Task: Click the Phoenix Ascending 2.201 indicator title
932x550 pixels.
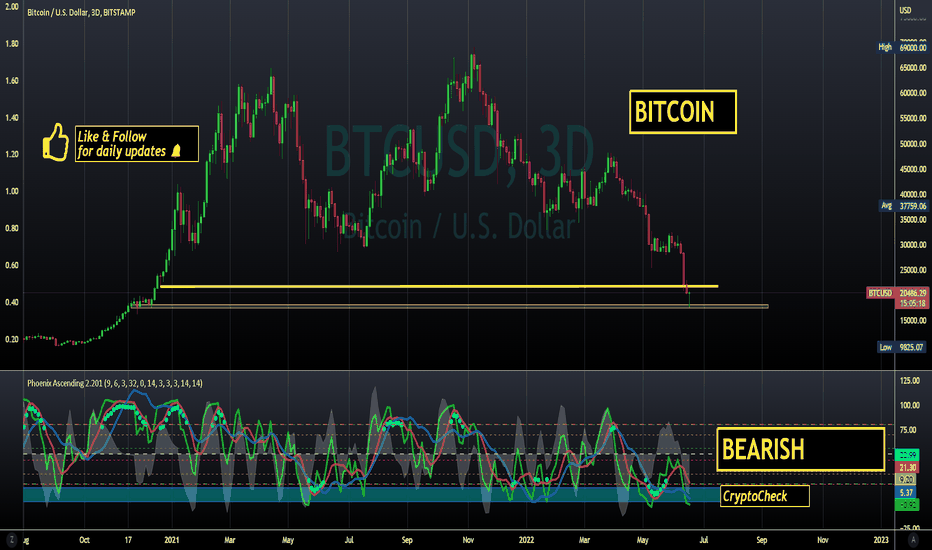Action: click(115, 384)
